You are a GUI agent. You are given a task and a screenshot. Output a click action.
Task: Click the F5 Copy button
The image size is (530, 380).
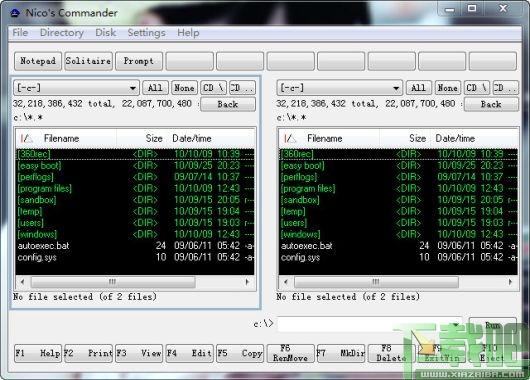(240, 353)
